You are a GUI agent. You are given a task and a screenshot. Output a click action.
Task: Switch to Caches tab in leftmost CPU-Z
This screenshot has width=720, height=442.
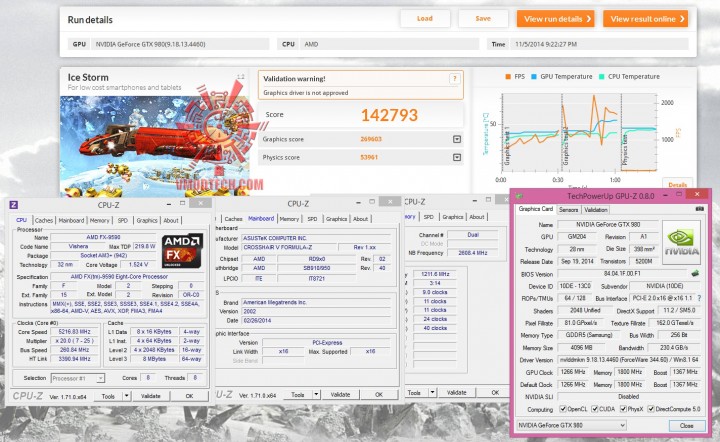[x=44, y=220]
